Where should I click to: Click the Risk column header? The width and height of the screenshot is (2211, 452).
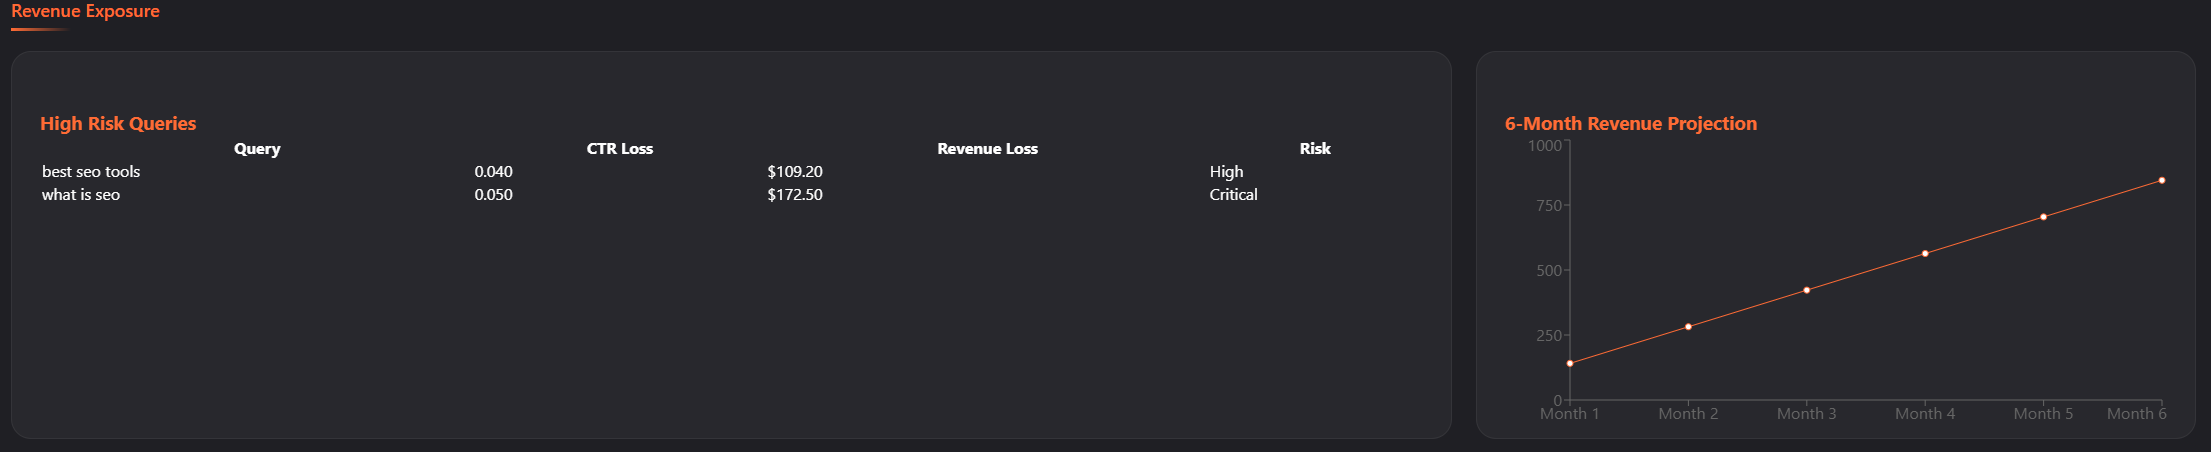click(x=1314, y=149)
